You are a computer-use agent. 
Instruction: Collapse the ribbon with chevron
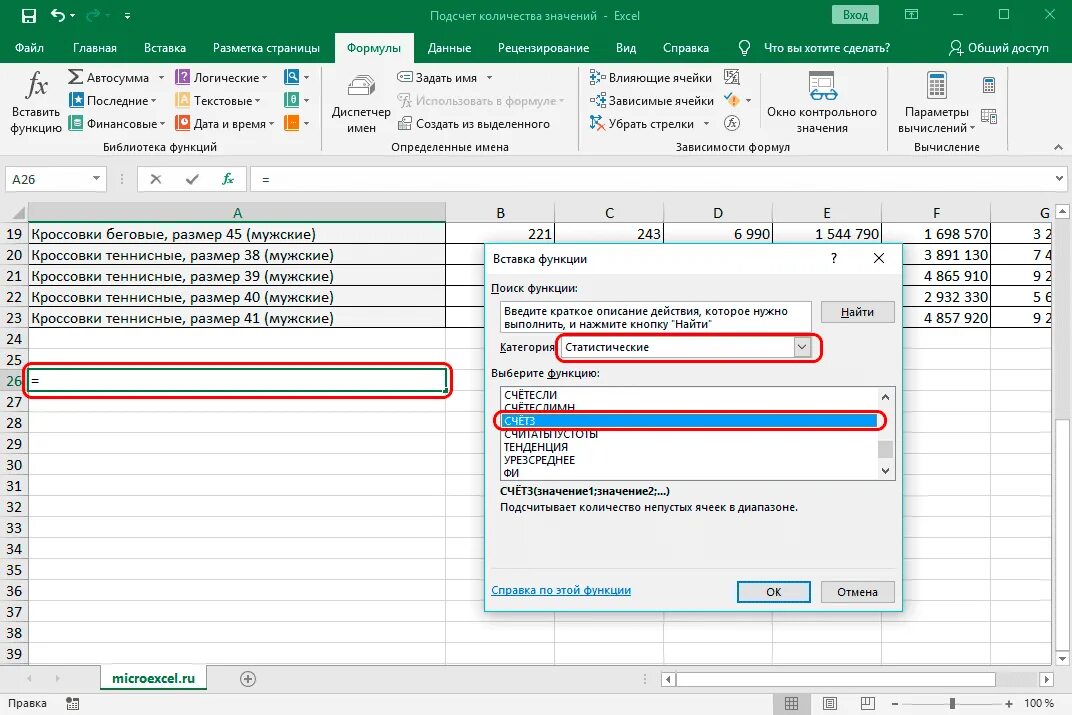[1058, 147]
